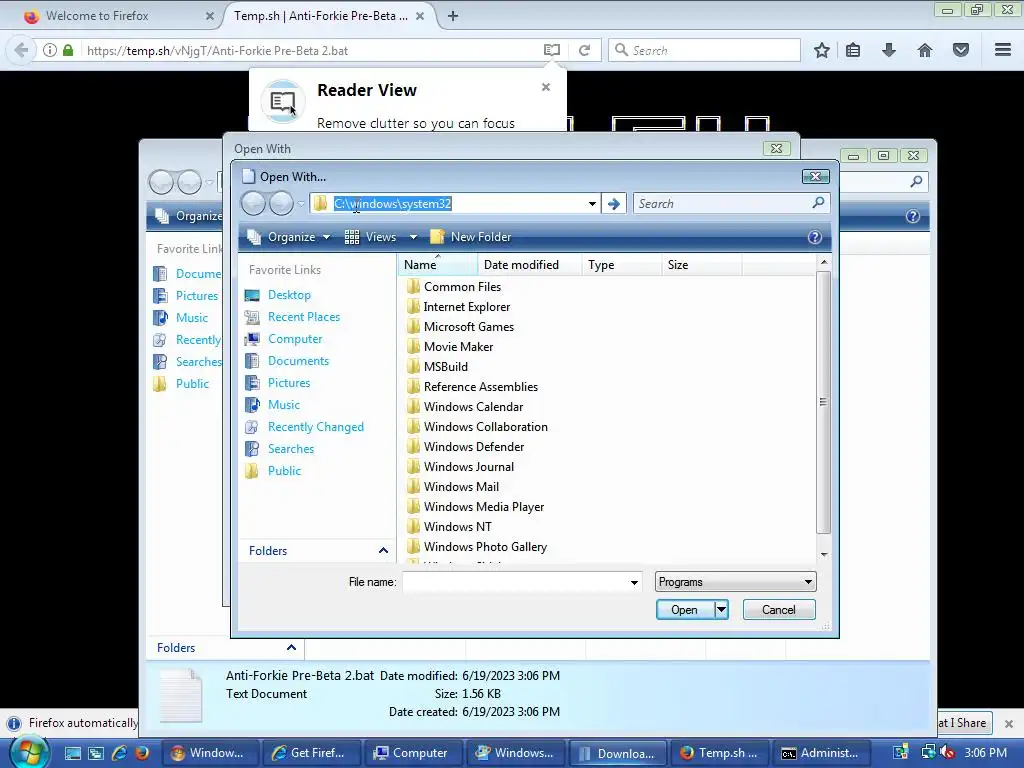Expand the File name dropdown arrow
This screenshot has width=1024, height=768.
coord(633,582)
